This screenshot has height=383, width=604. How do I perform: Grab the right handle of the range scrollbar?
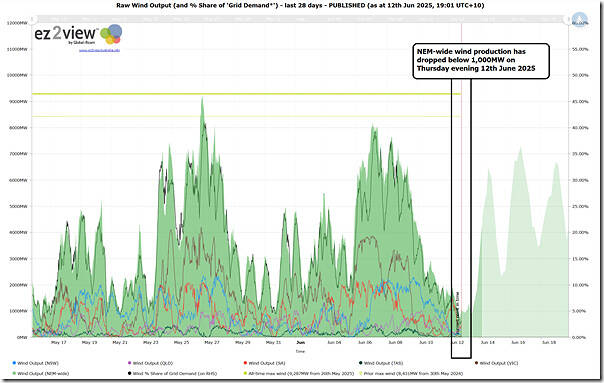(568, 18)
